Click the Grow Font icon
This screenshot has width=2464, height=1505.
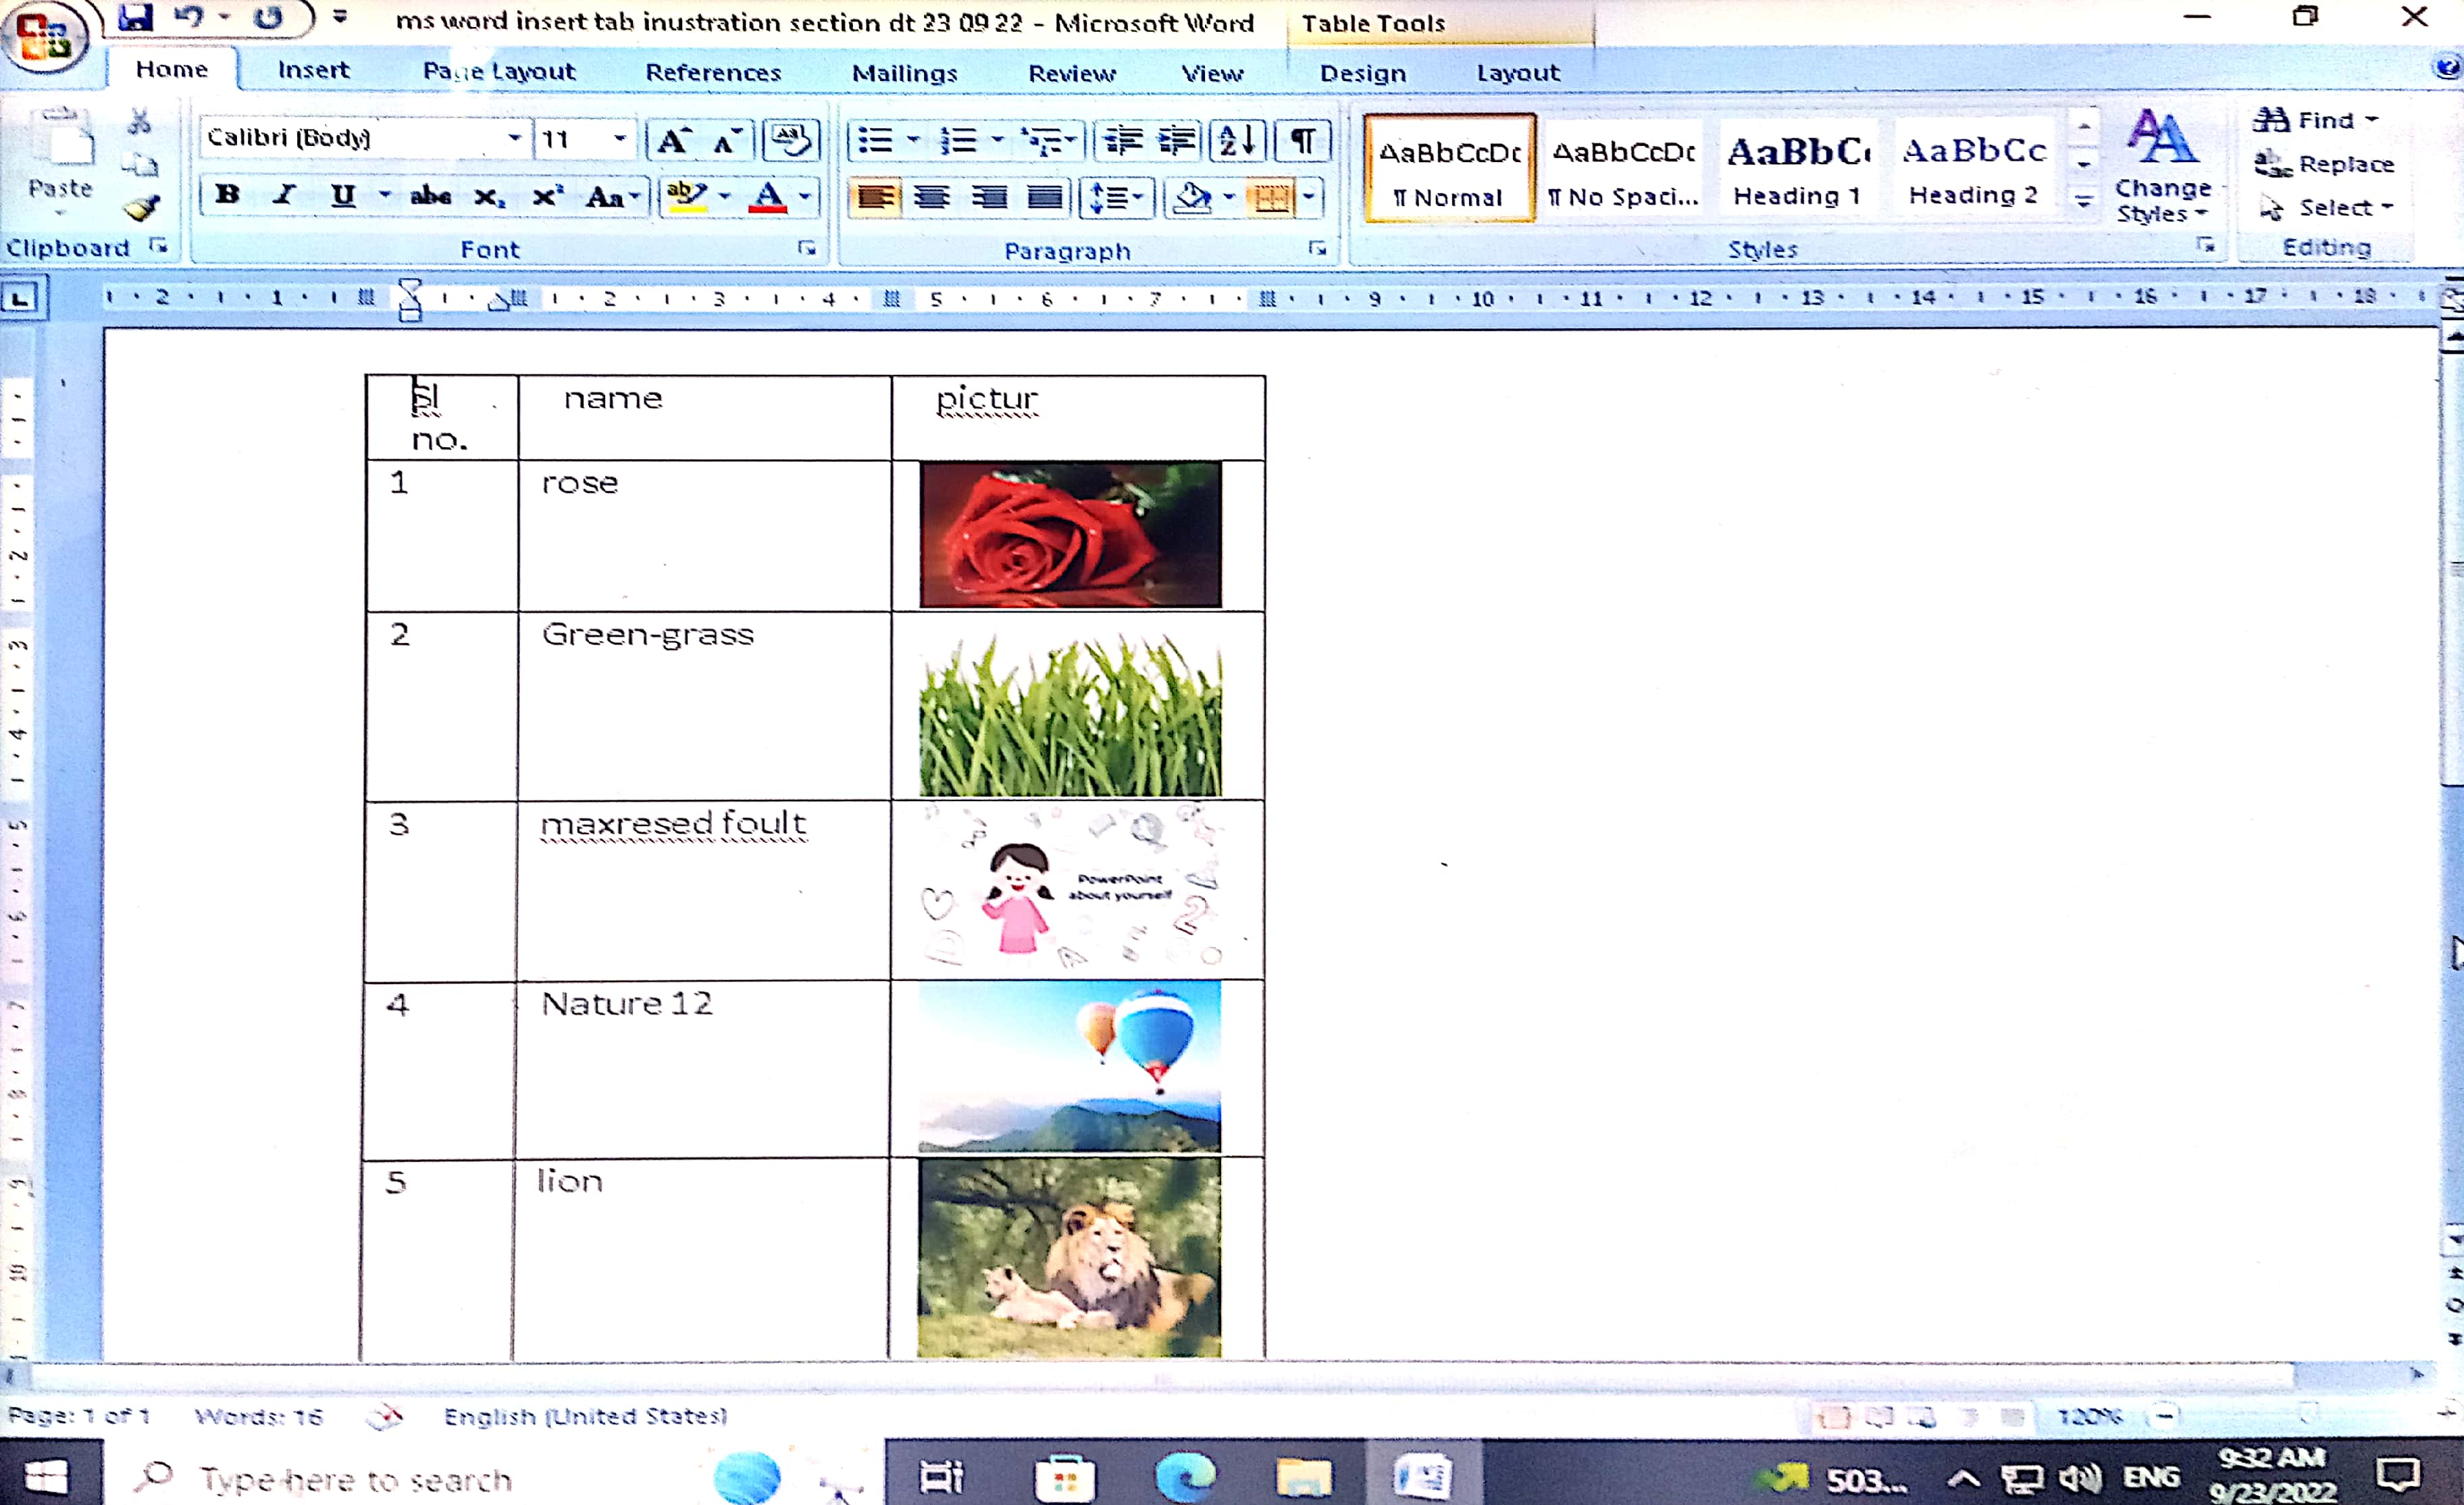pyautogui.click(x=673, y=140)
